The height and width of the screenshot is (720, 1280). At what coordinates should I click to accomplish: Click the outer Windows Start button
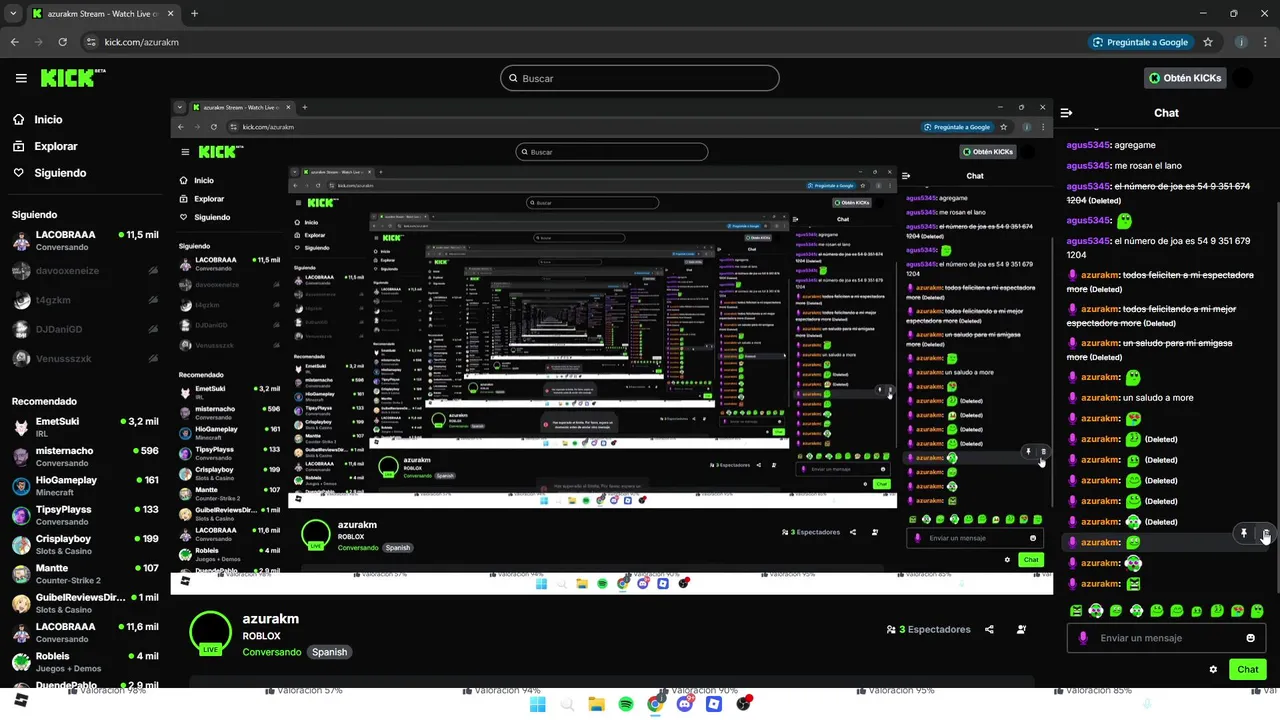tap(537, 704)
